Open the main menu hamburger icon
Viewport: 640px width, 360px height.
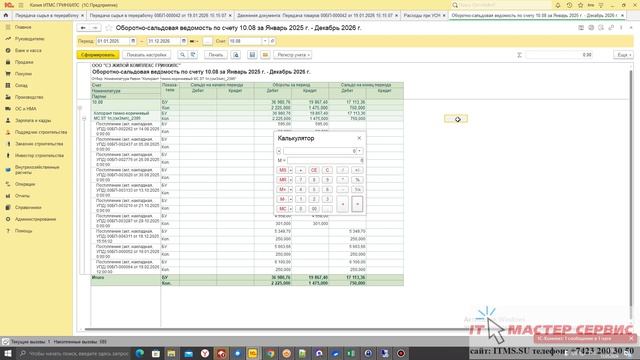click(21, 5)
